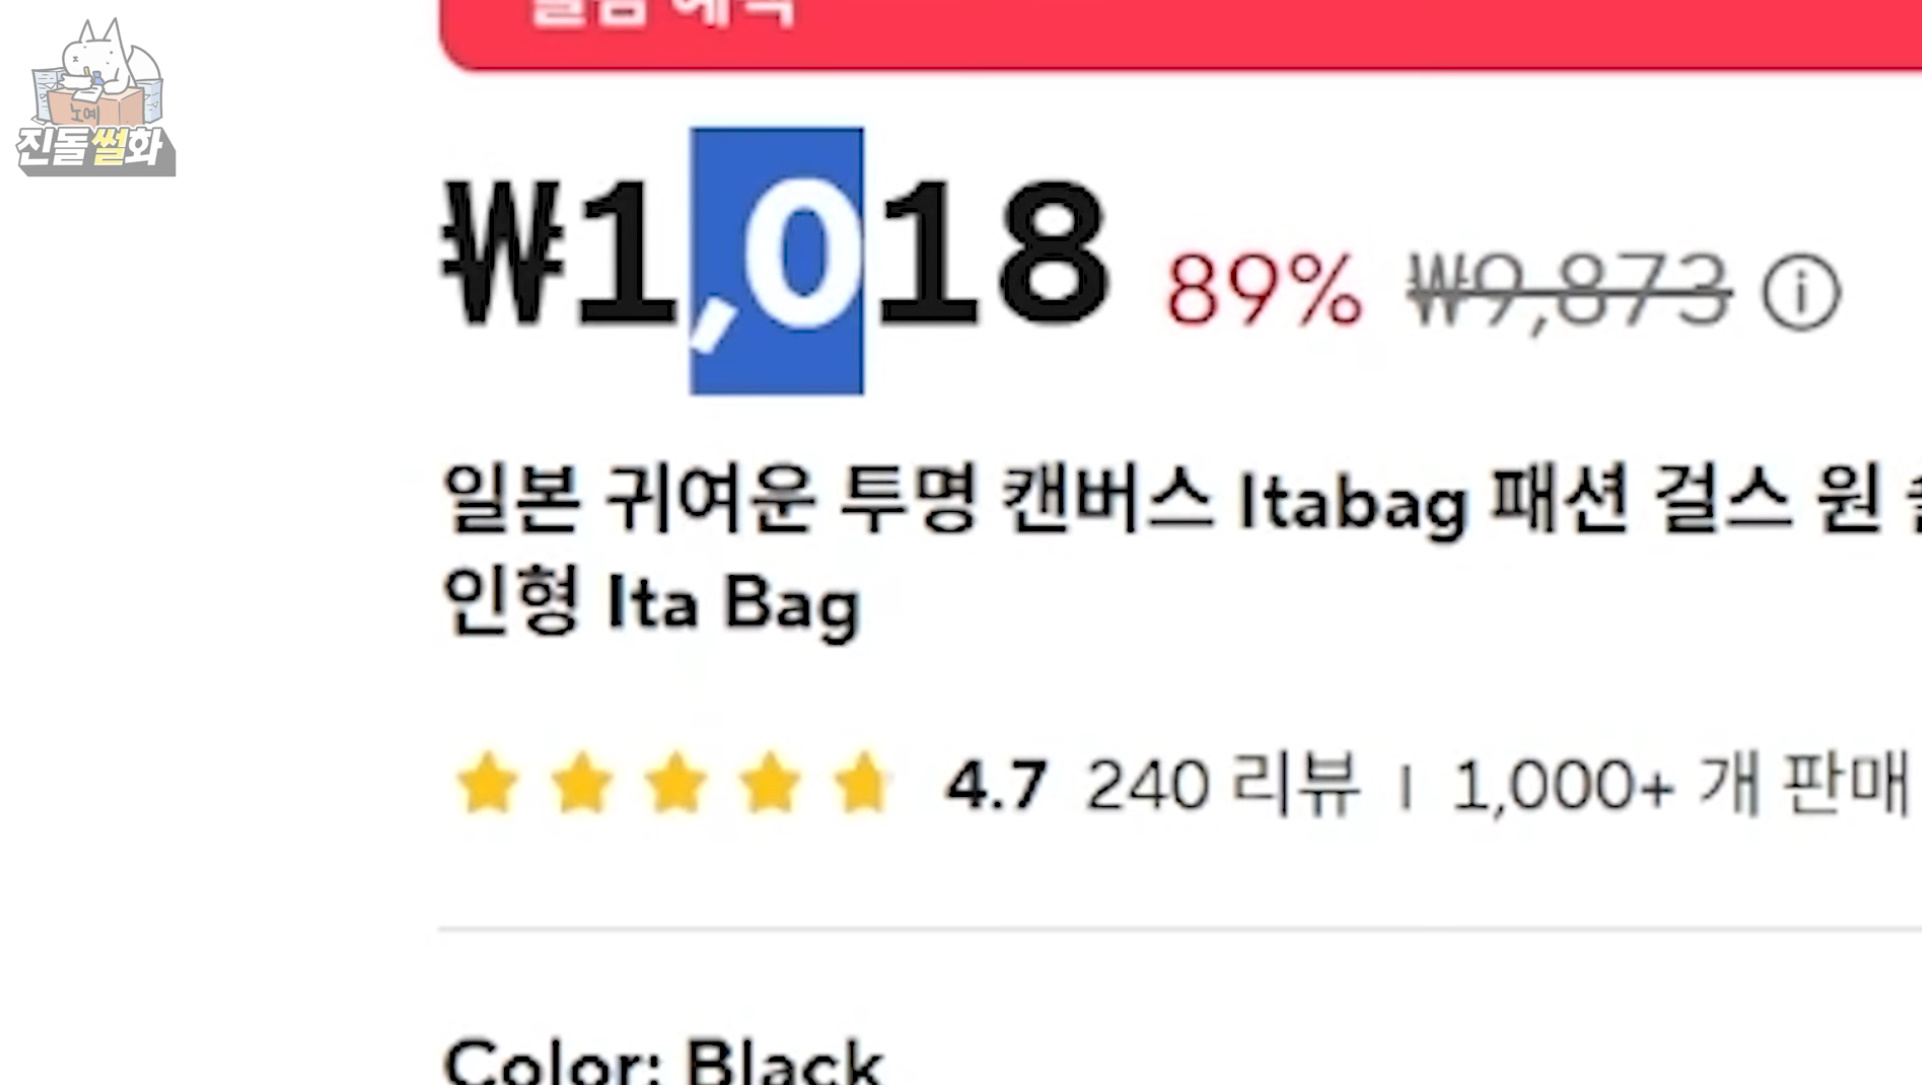This screenshot has height=1085, width=1922.
Task: Click the price info circle icon
Action: (1801, 293)
